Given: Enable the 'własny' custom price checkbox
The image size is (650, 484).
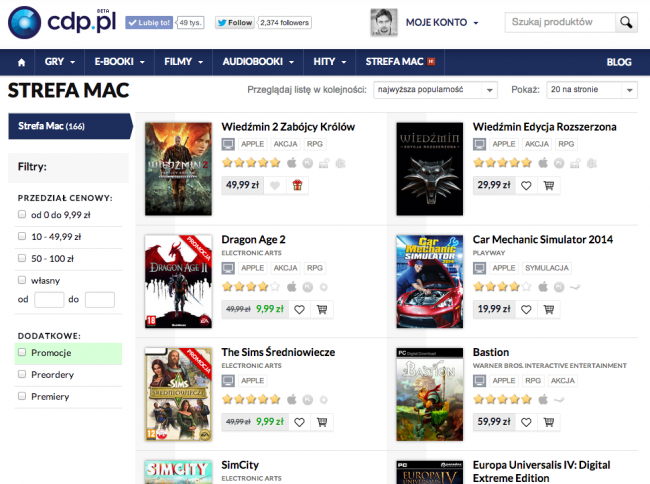Looking at the screenshot, I should click(x=22, y=280).
